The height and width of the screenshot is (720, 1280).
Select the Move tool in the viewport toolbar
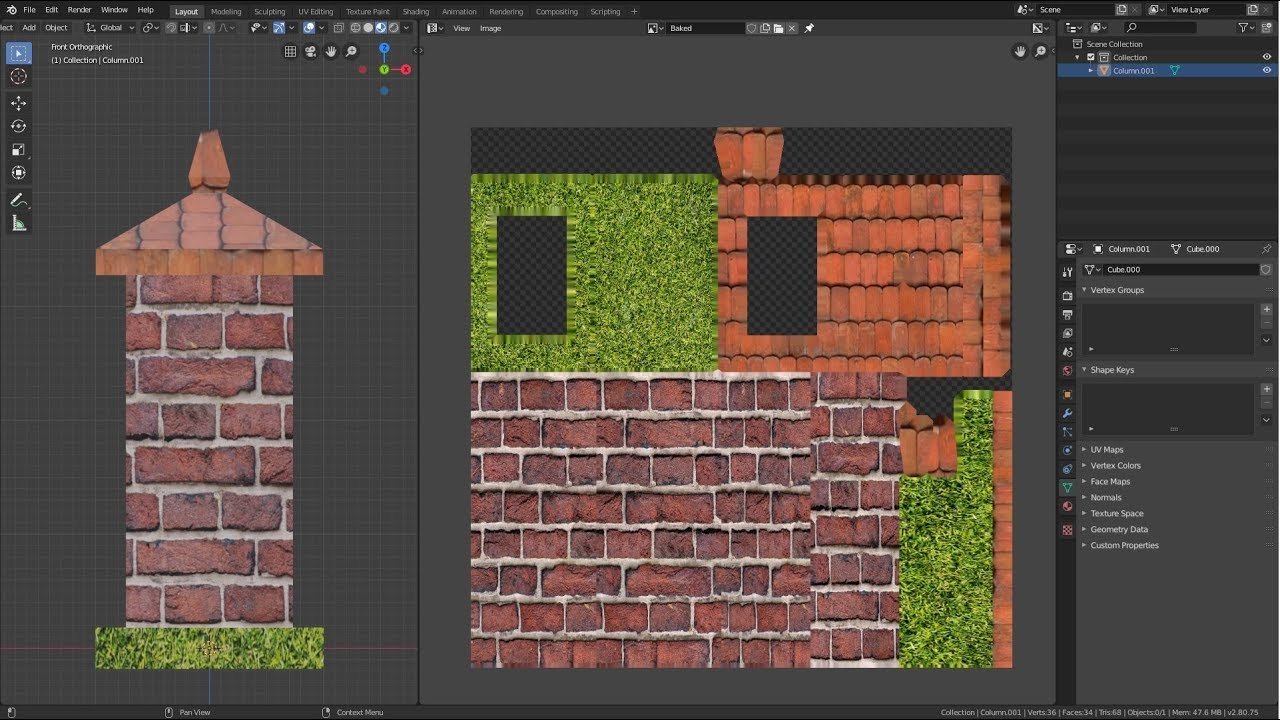pyautogui.click(x=18, y=103)
